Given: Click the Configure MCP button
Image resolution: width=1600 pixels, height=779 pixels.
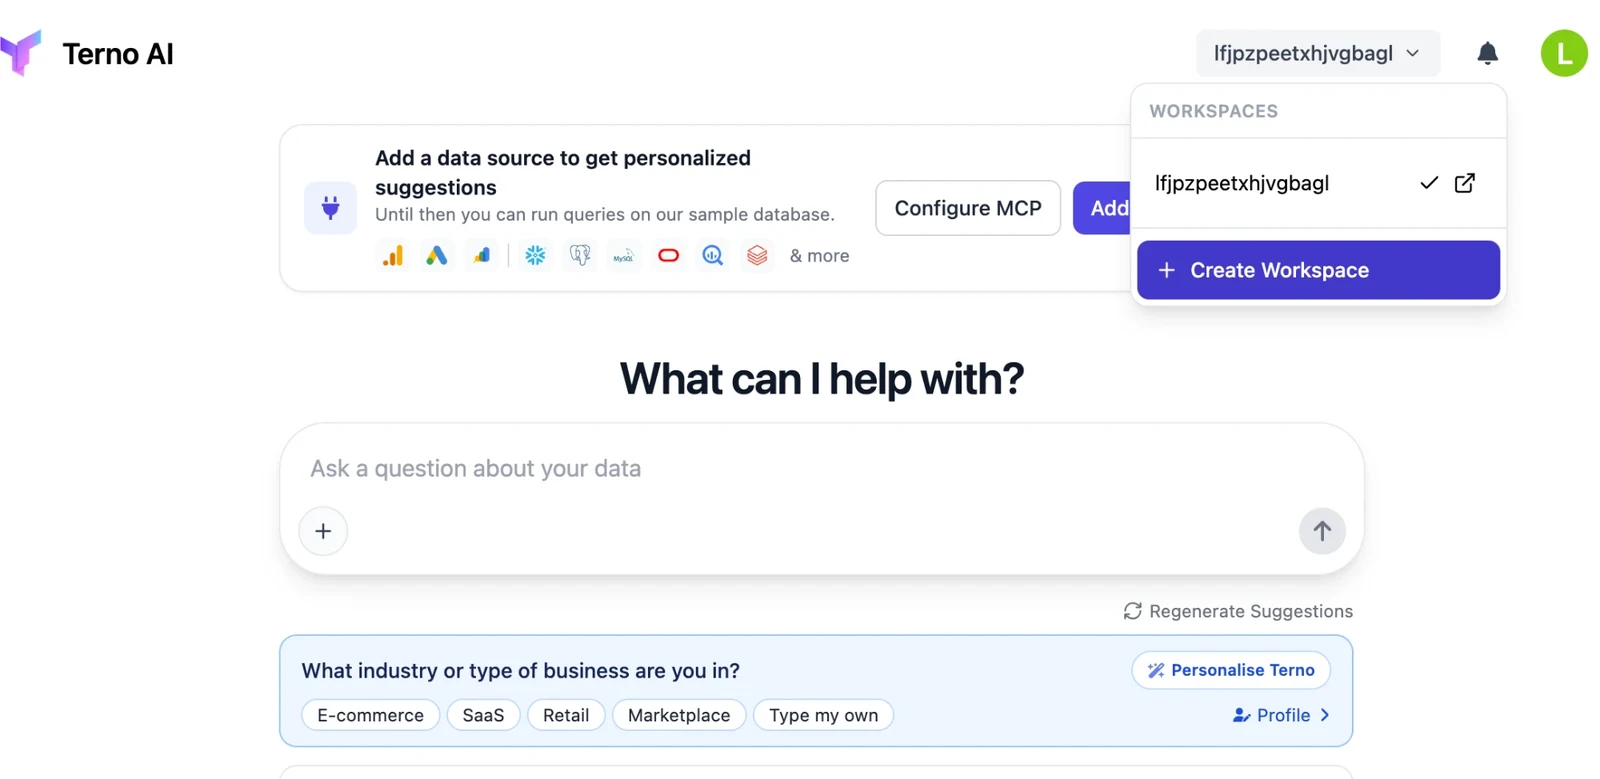Looking at the screenshot, I should [x=968, y=208].
